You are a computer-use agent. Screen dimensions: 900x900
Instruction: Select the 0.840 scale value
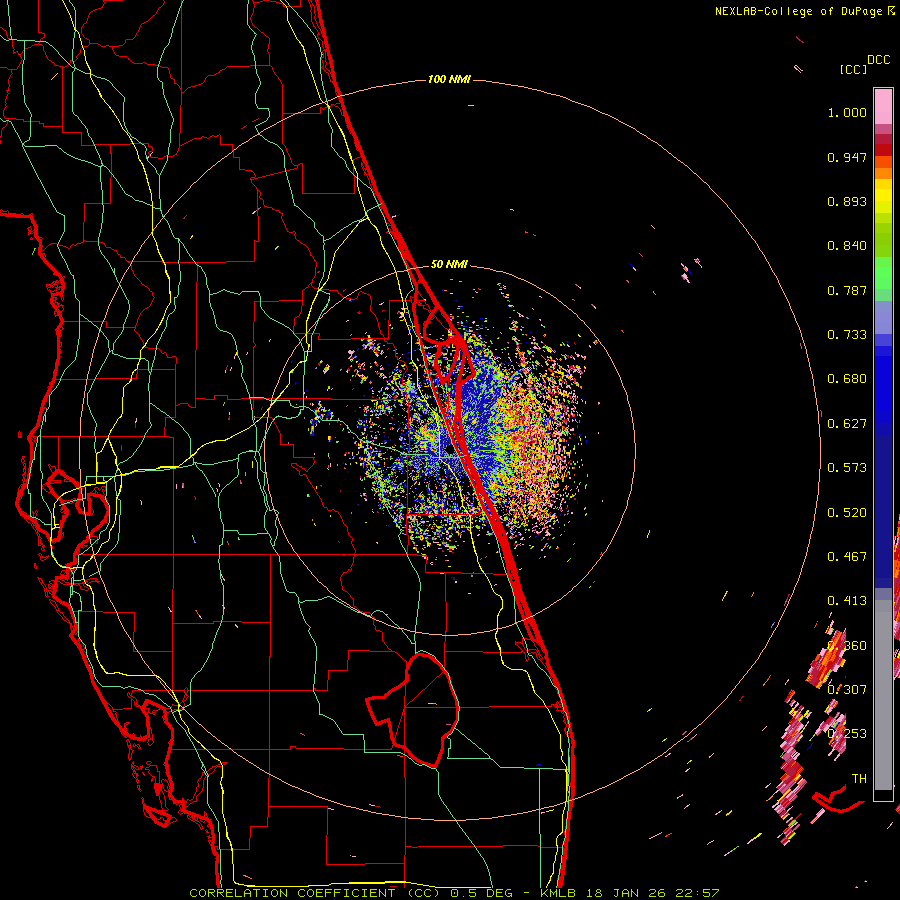tap(847, 246)
